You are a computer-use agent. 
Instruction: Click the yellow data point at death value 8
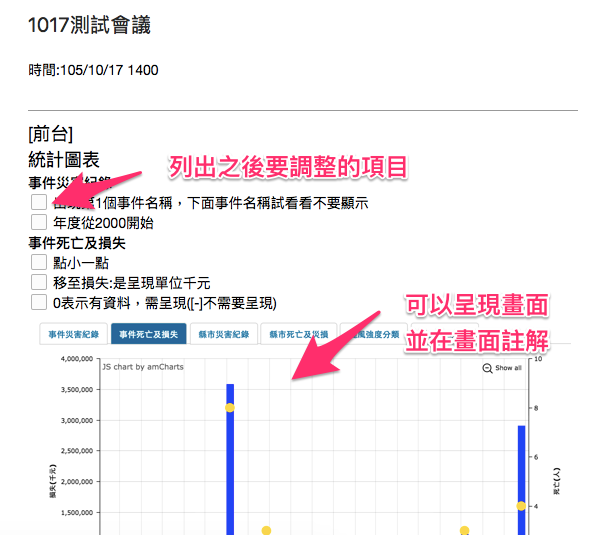(230, 408)
